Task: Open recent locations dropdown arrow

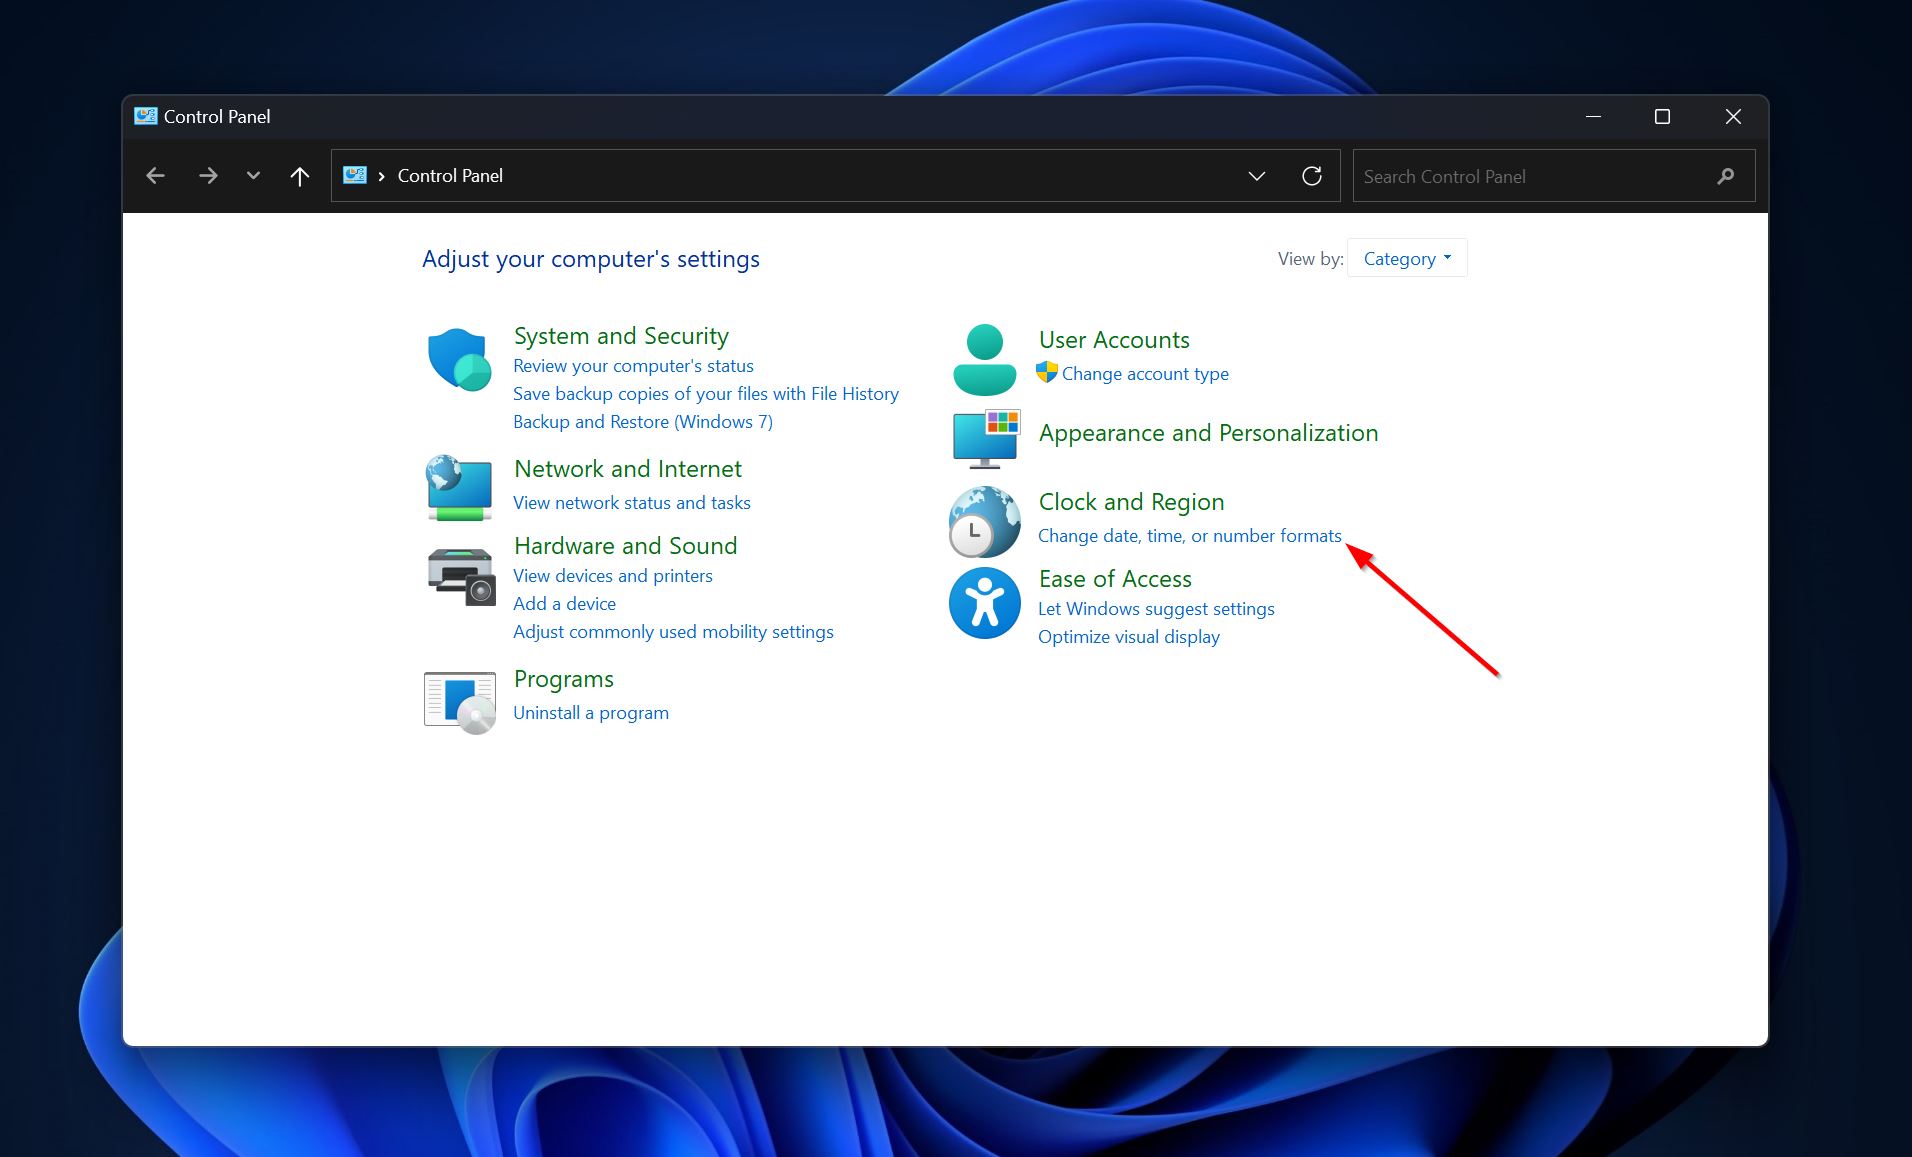Action: point(253,176)
